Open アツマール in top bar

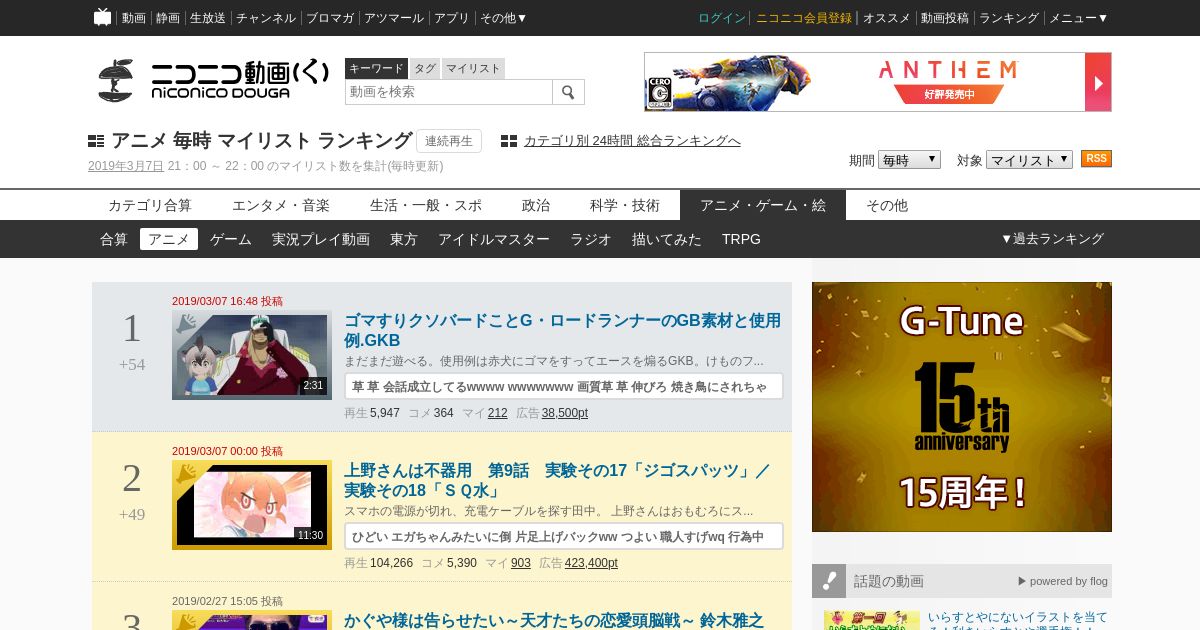point(394,18)
